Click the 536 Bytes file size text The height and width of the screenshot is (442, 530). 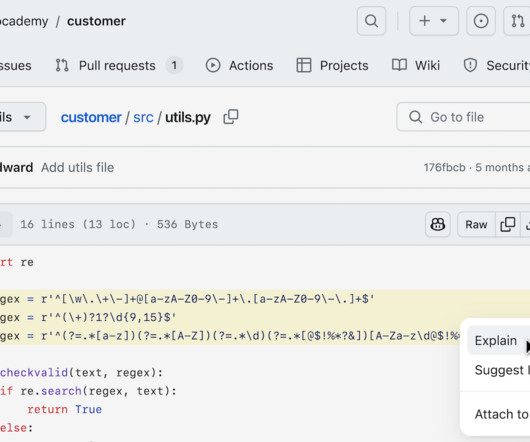[187, 224]
